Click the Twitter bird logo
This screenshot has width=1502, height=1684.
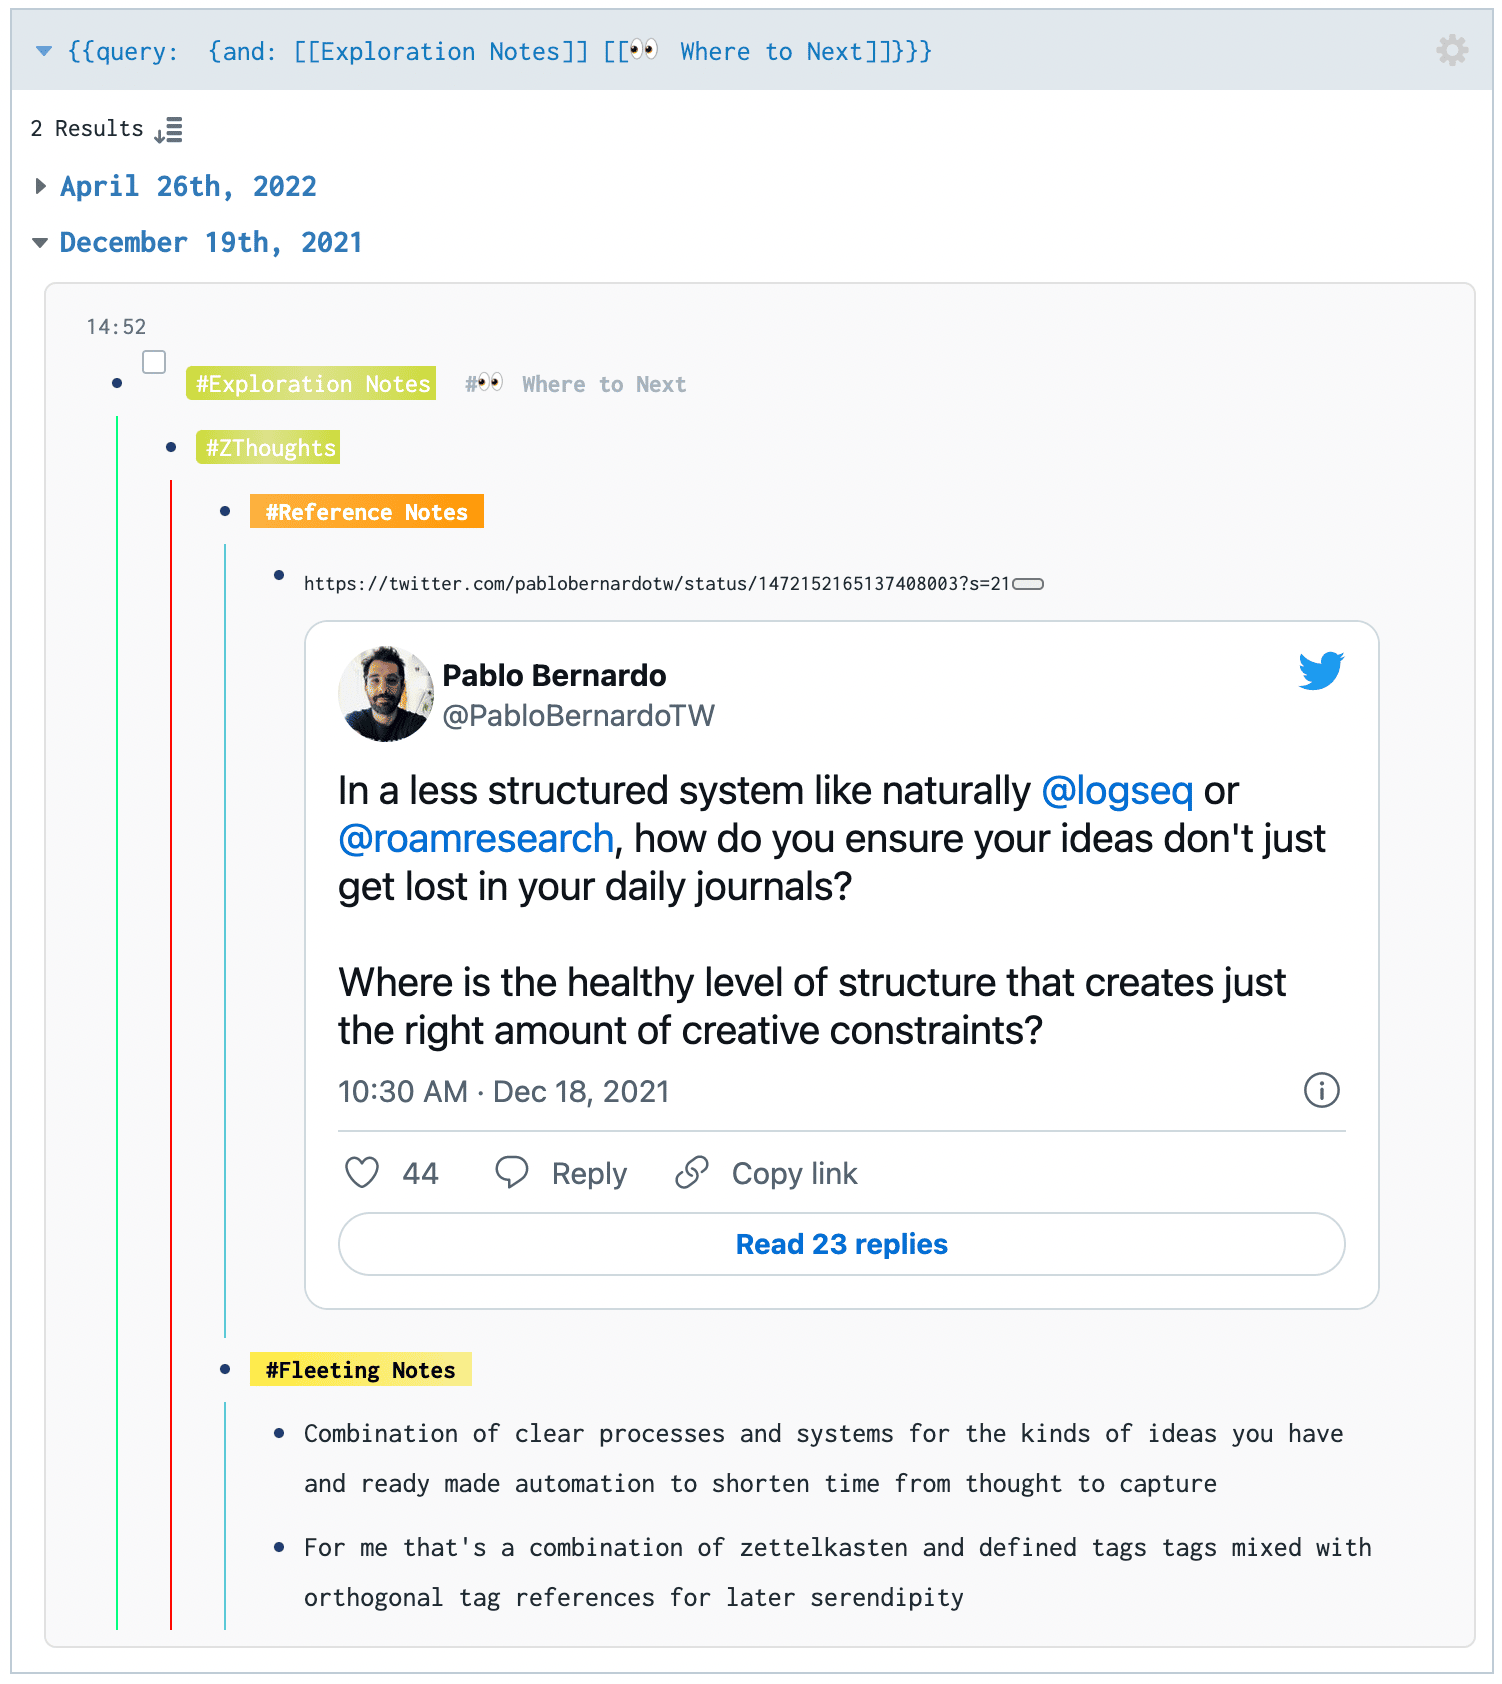(1321, 670)
